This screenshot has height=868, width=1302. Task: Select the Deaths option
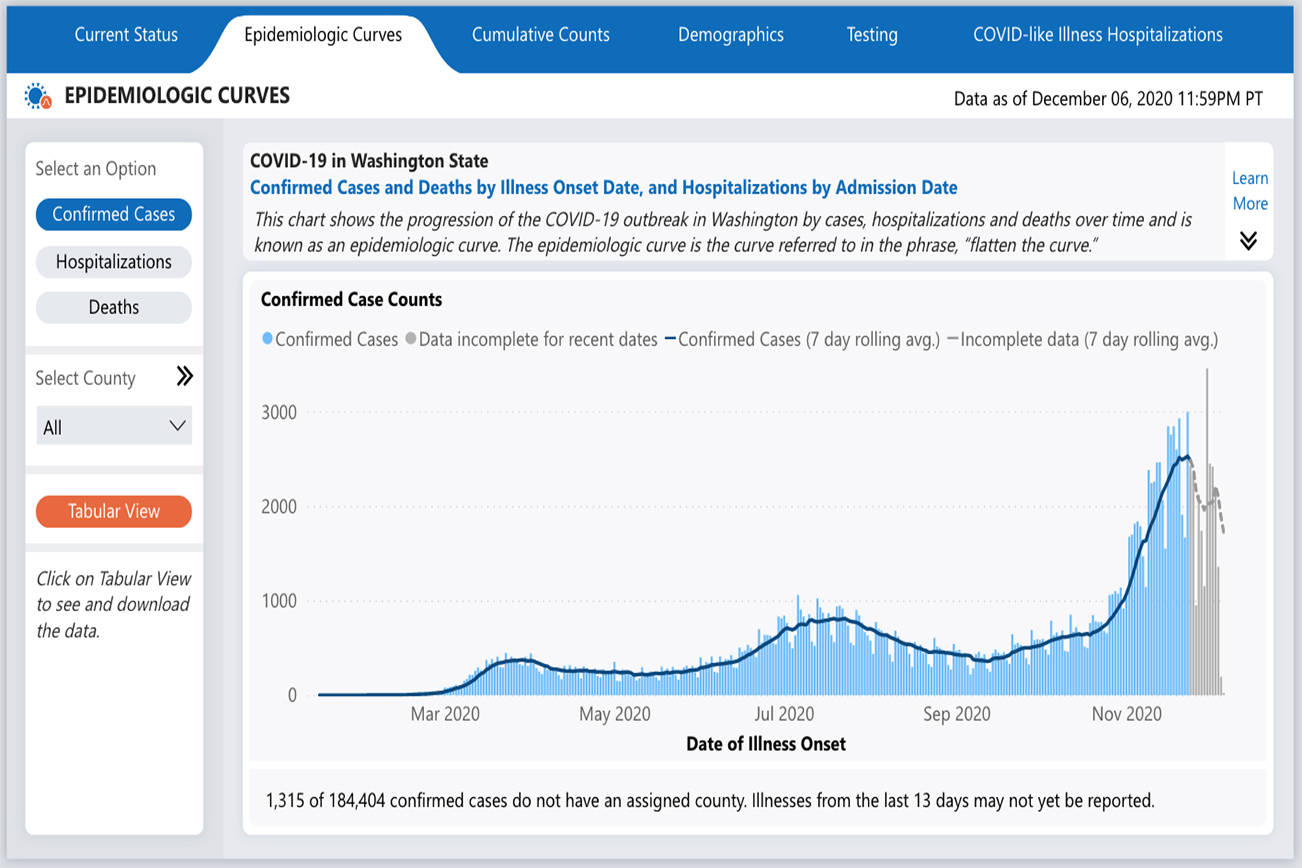click(x=113, y=307)
